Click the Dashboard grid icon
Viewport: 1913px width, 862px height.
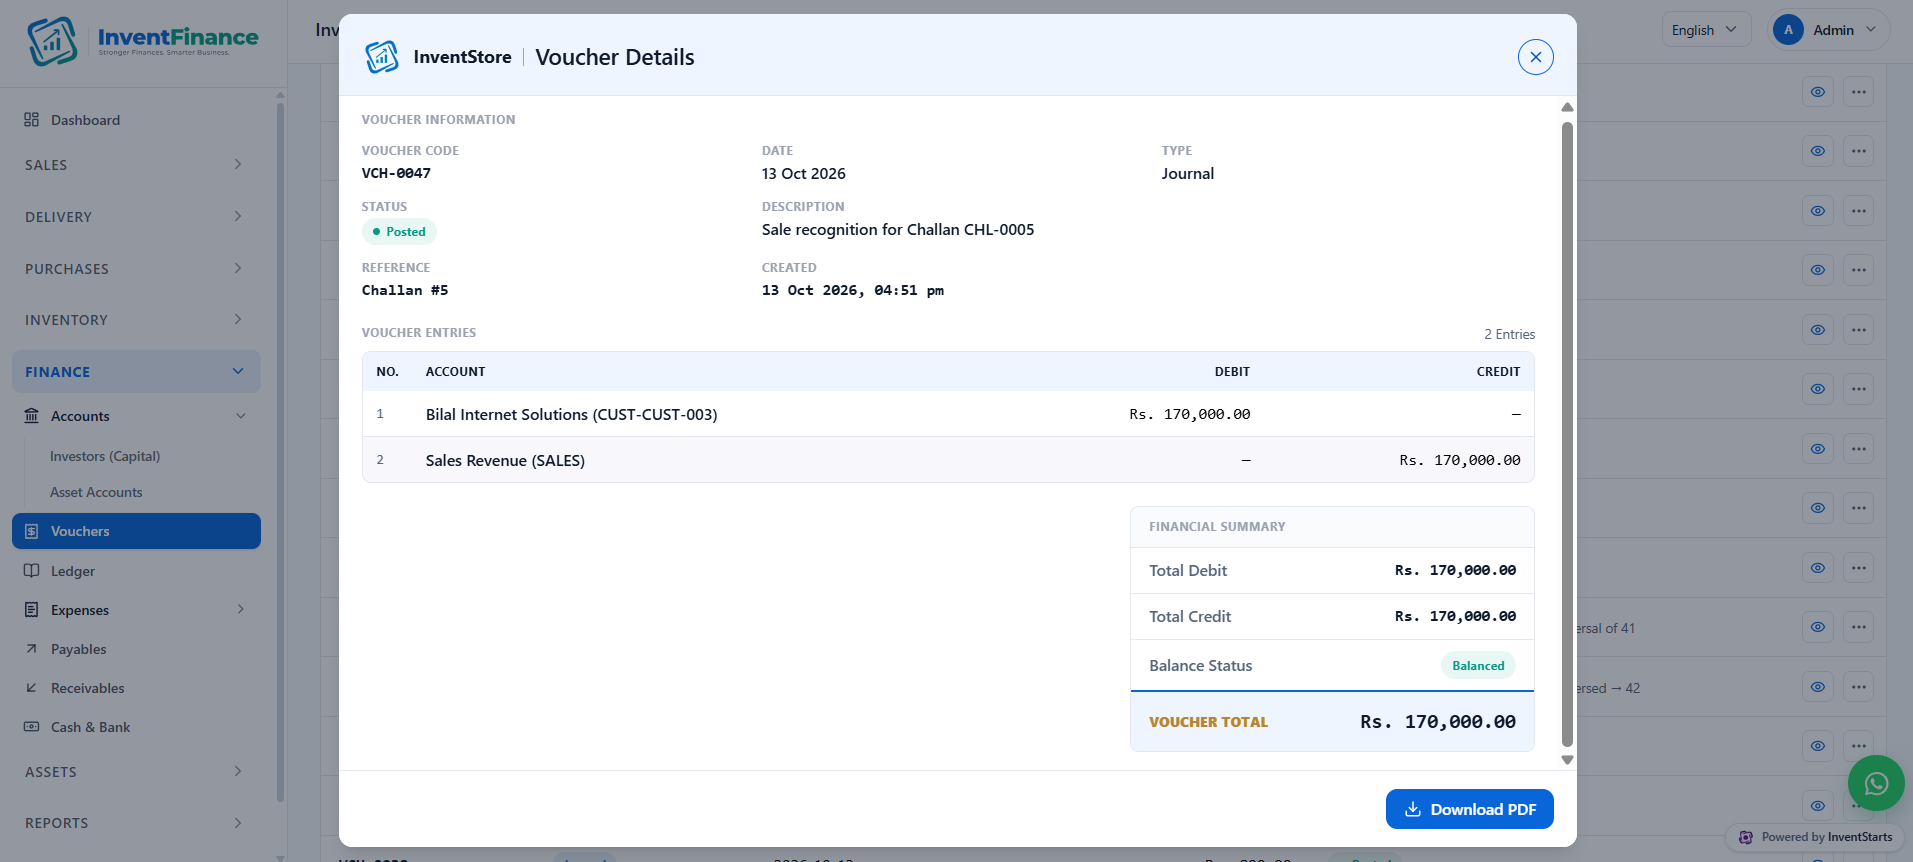[32, 120]
